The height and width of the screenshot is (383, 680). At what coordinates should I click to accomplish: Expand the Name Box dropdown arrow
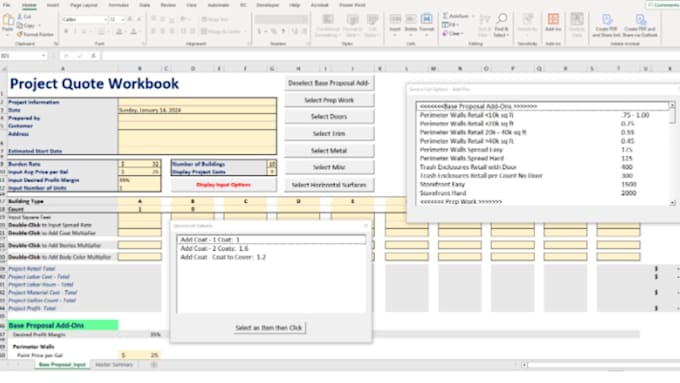point(43,56)
